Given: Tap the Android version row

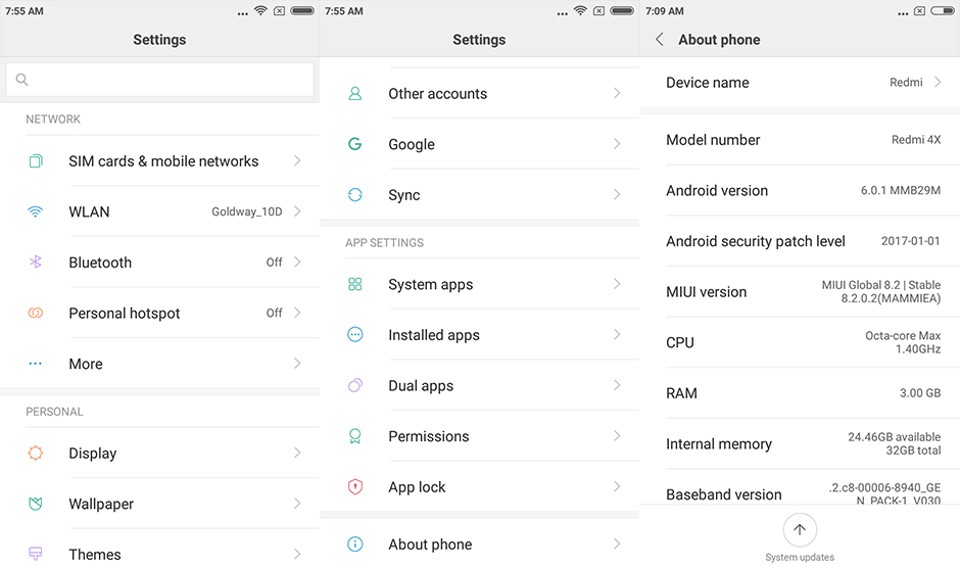Looking at the screenshot, I should click(x=800, y=190).
